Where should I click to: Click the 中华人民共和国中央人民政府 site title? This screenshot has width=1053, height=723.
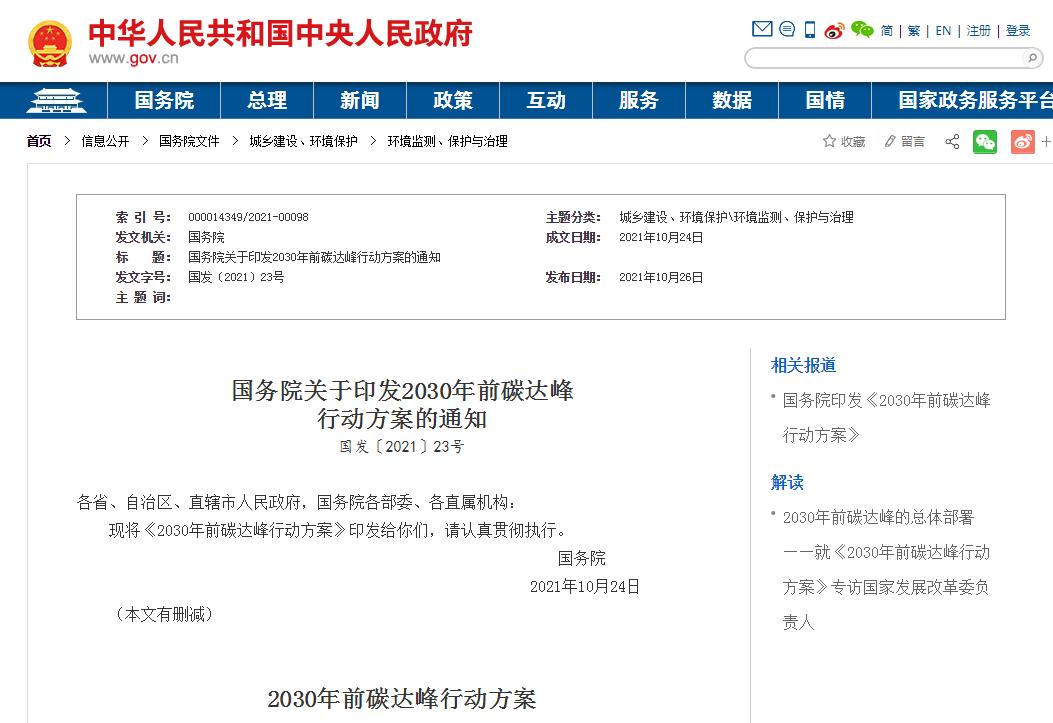click(x=280, y=34)
